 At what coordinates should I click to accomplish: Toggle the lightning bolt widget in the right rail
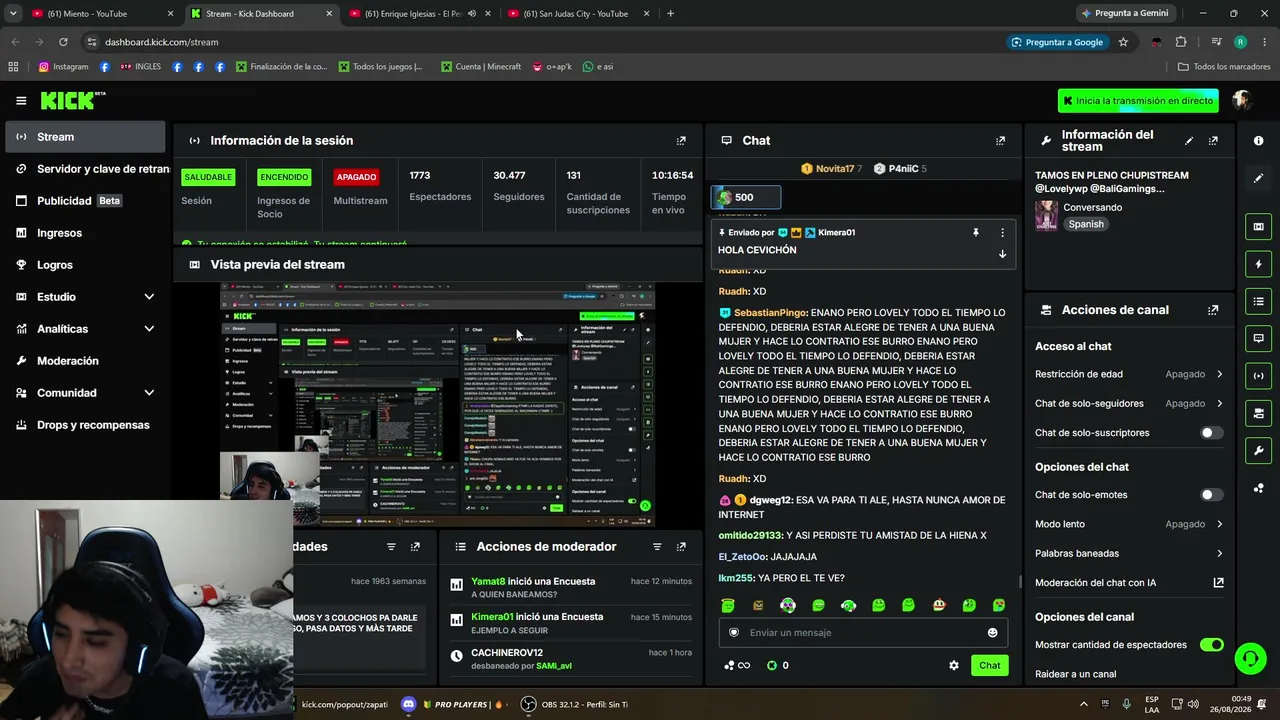[x=1258, y=264]
